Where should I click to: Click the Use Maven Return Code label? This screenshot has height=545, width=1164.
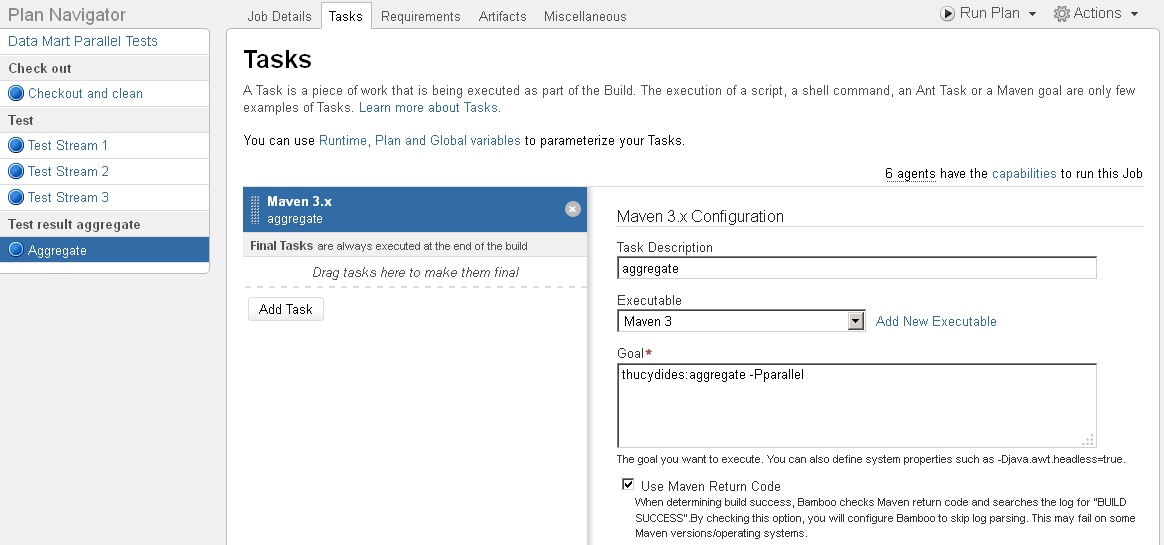[x=710, y=487]
